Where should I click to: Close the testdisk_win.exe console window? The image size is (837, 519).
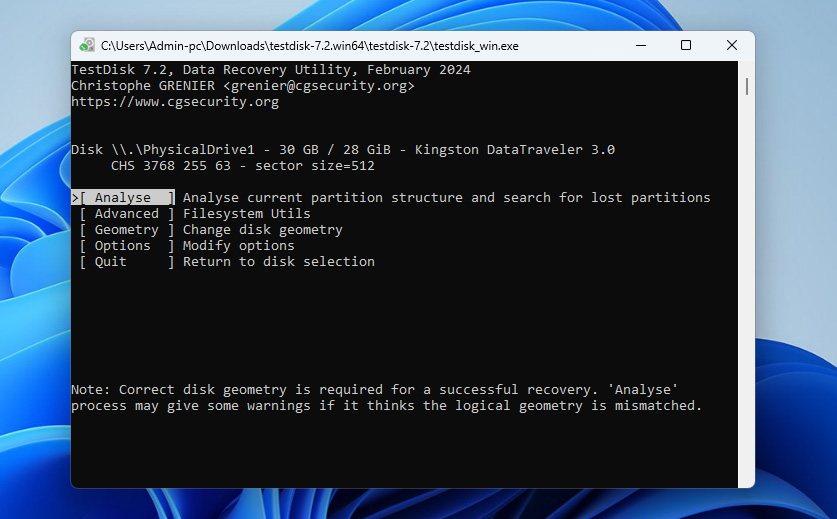tap(732, 45)
